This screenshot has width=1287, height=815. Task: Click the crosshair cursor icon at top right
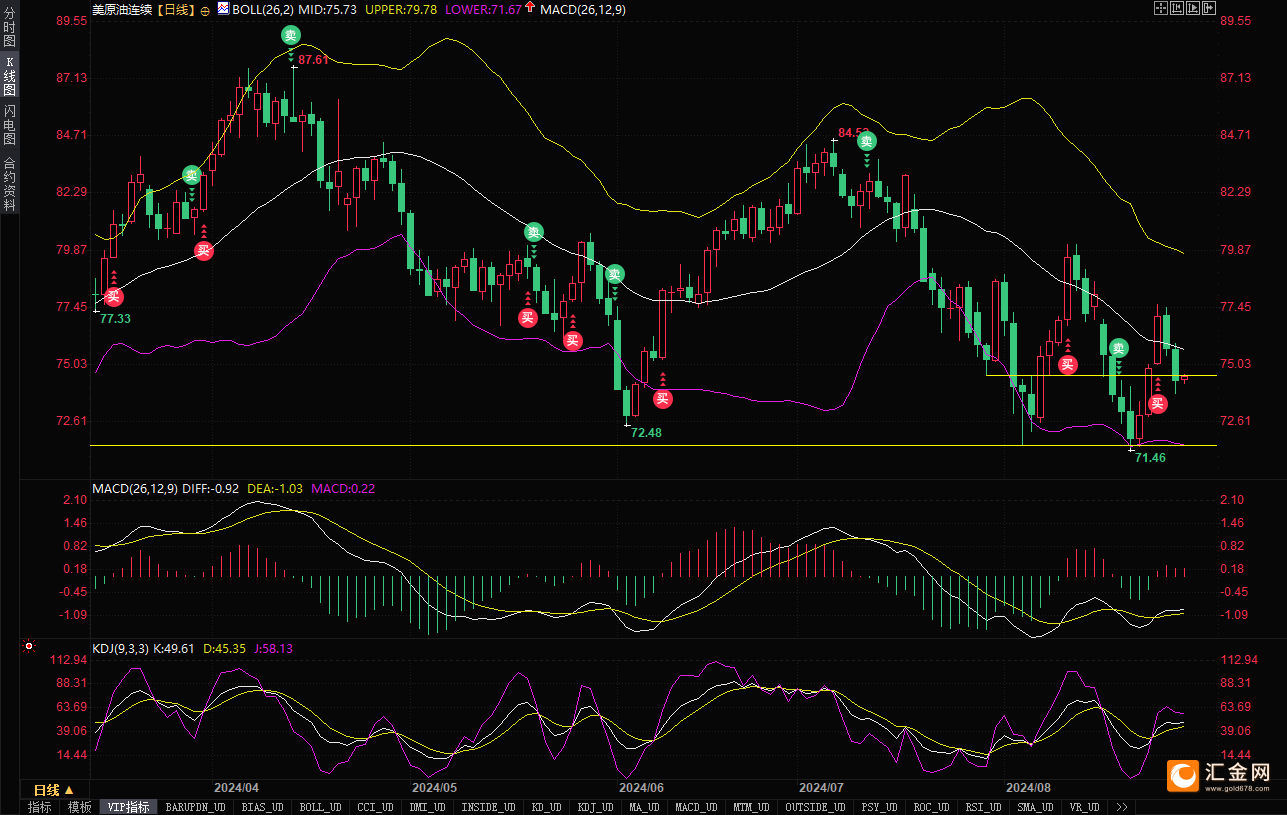click(1161, 8)
